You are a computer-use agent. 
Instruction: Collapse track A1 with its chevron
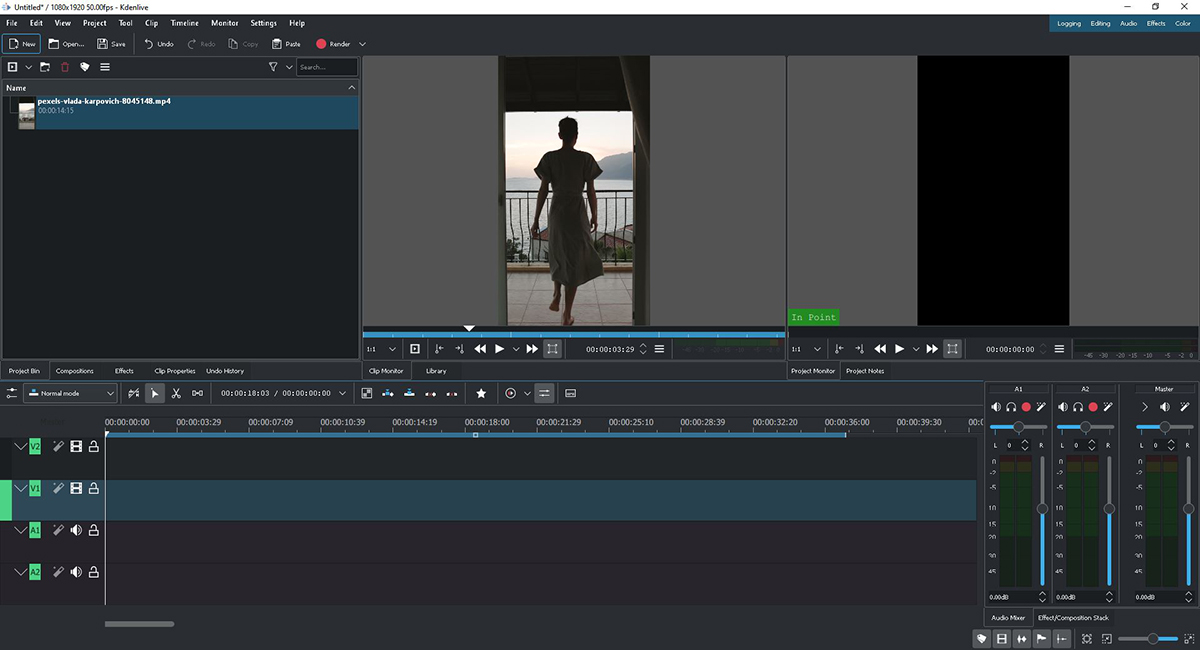[x=20, y=530]
